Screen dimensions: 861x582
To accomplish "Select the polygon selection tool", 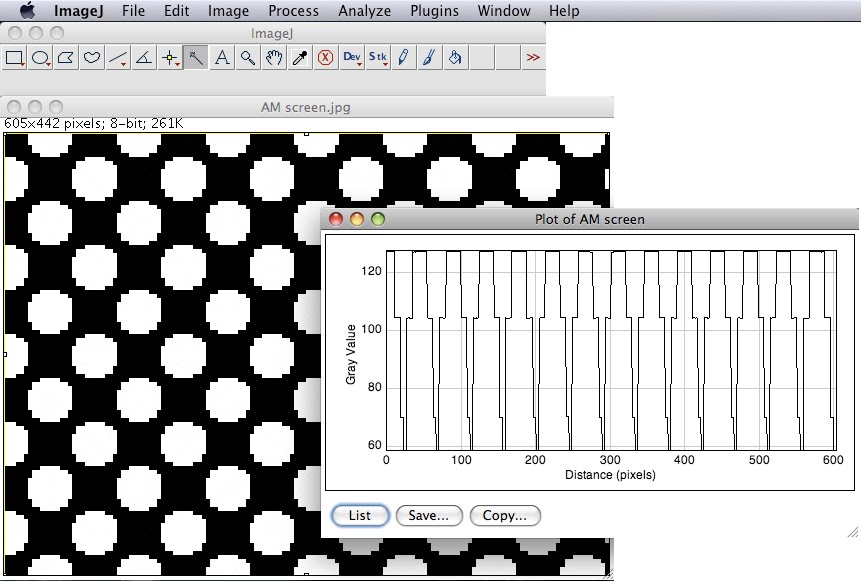I will click(66, 57).
